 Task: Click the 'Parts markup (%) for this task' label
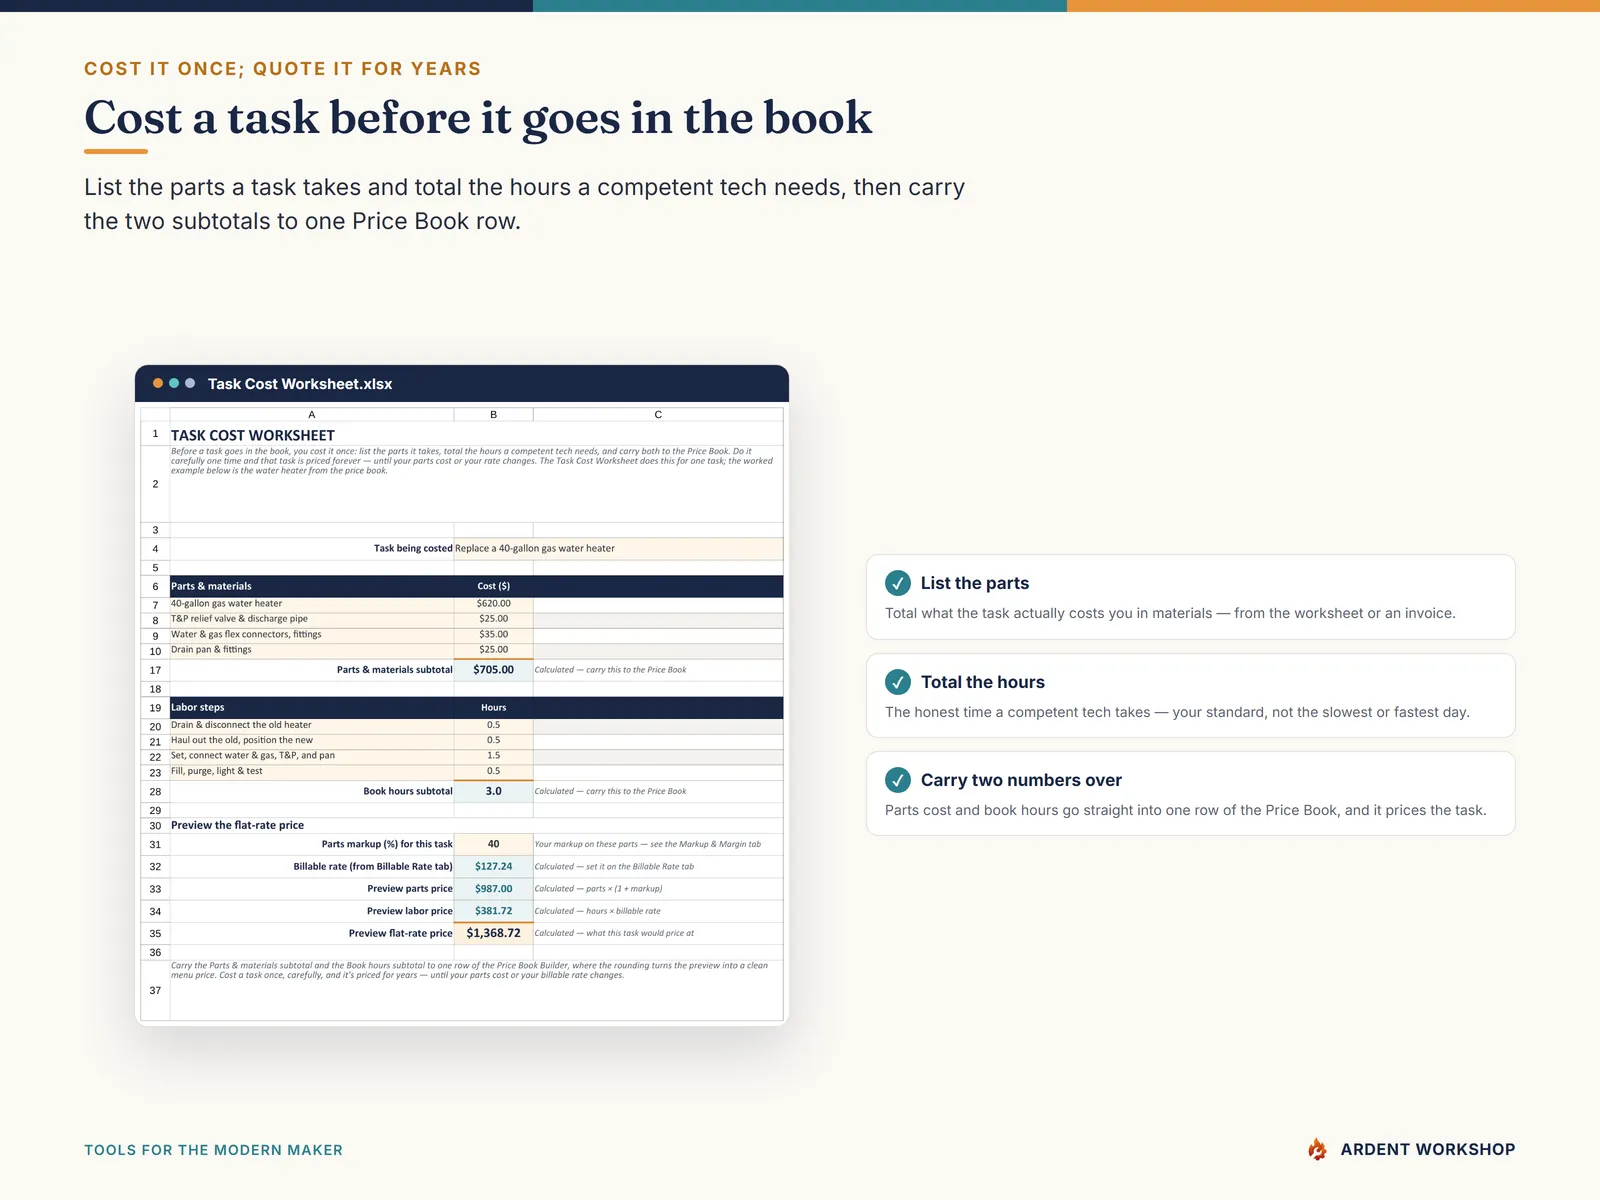387,844
